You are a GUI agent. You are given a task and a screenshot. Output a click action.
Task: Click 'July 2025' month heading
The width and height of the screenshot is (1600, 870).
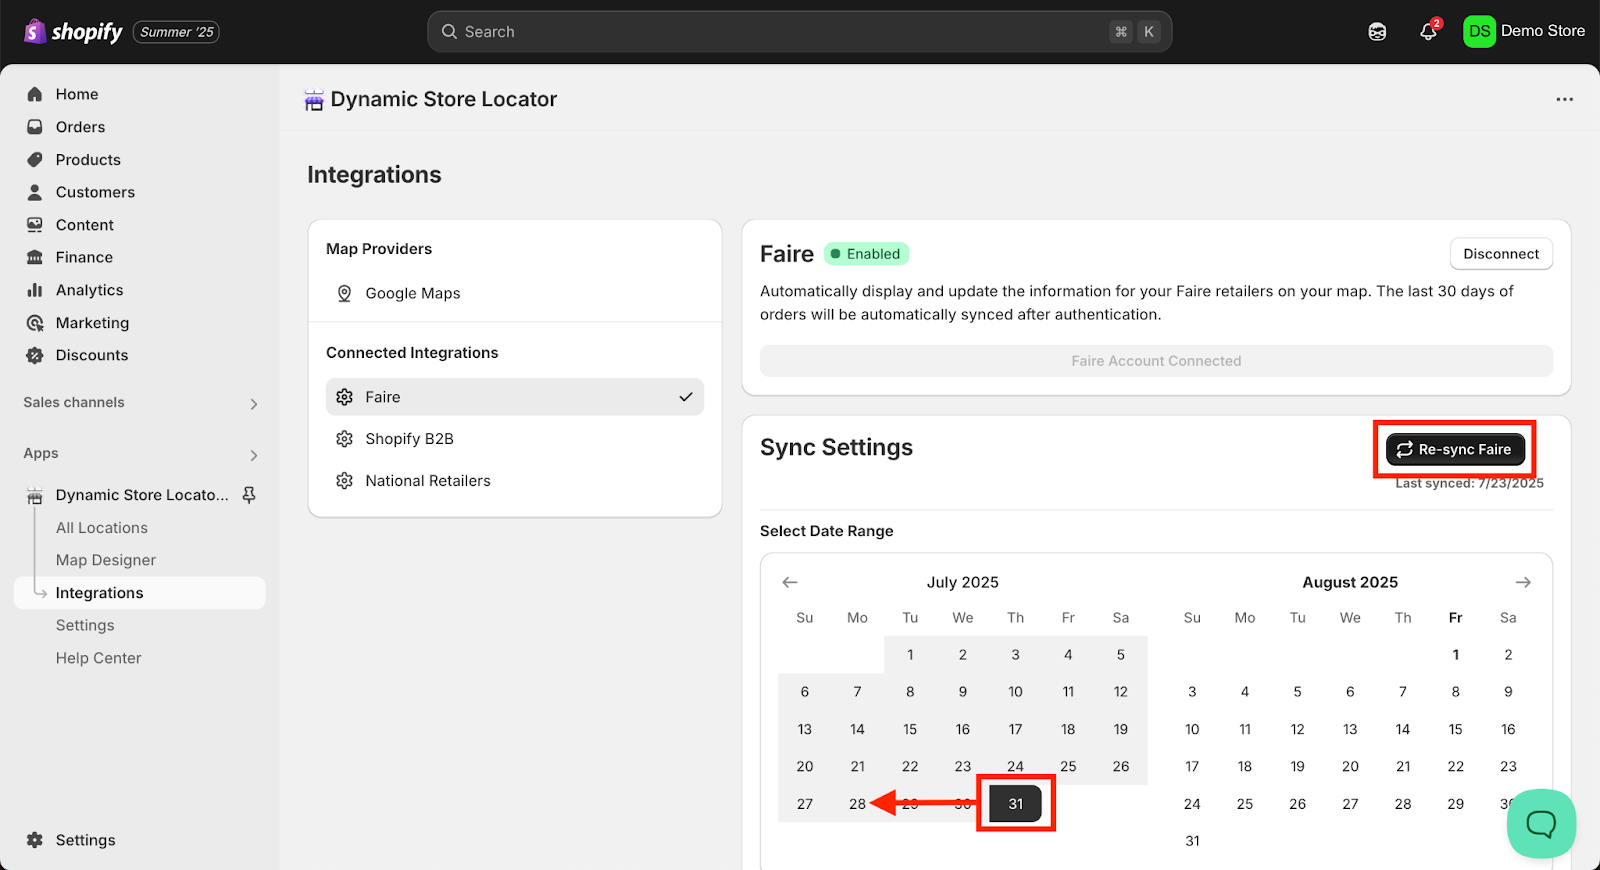coord(963,582)
